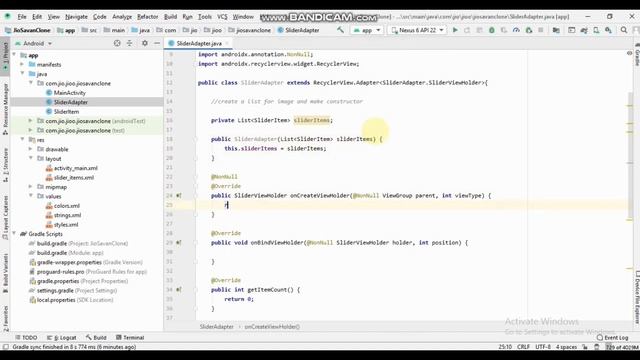This screenshot has width=640, height=360.
Task: Close the SliderAdapter.java editor tab
Action: click(x=227, y=43)
